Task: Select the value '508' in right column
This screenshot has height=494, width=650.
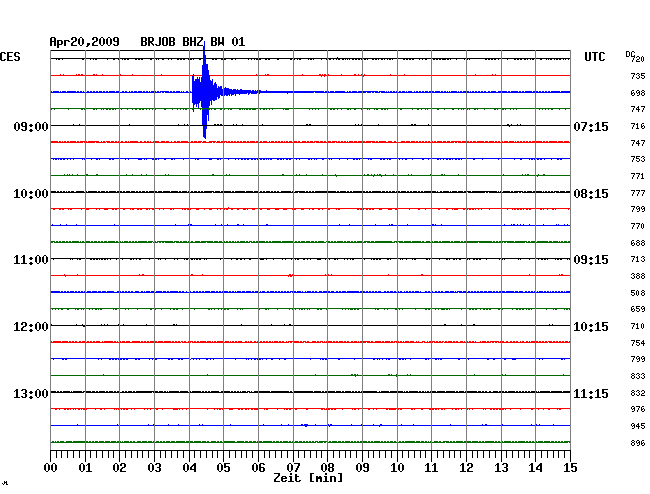Action: click(x=638, y=293)
